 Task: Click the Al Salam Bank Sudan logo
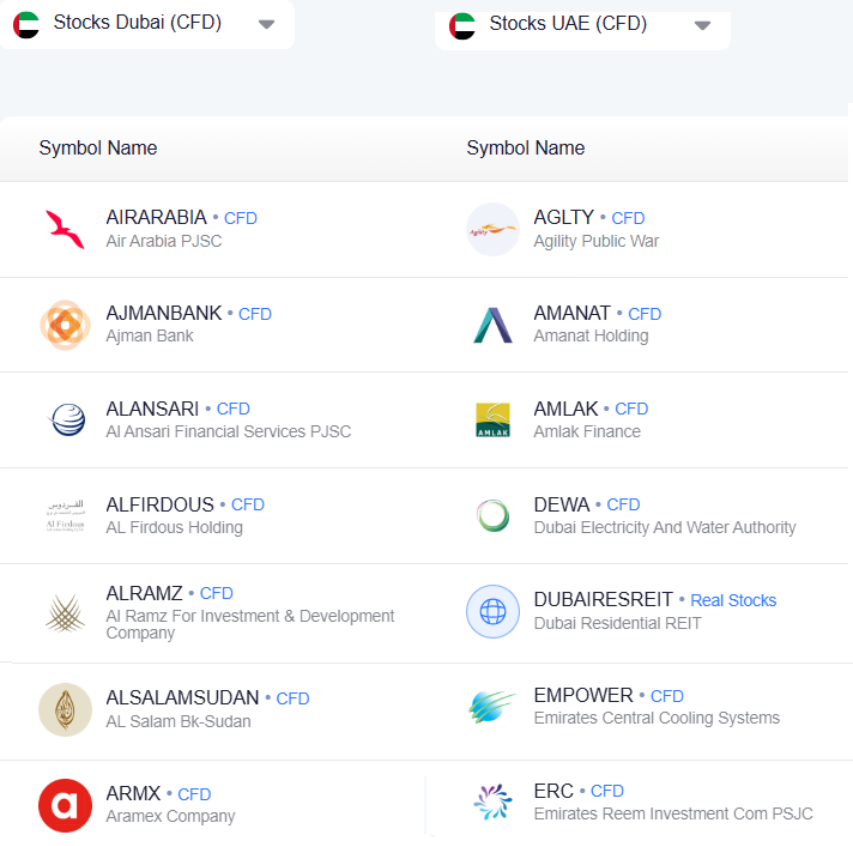65,709
